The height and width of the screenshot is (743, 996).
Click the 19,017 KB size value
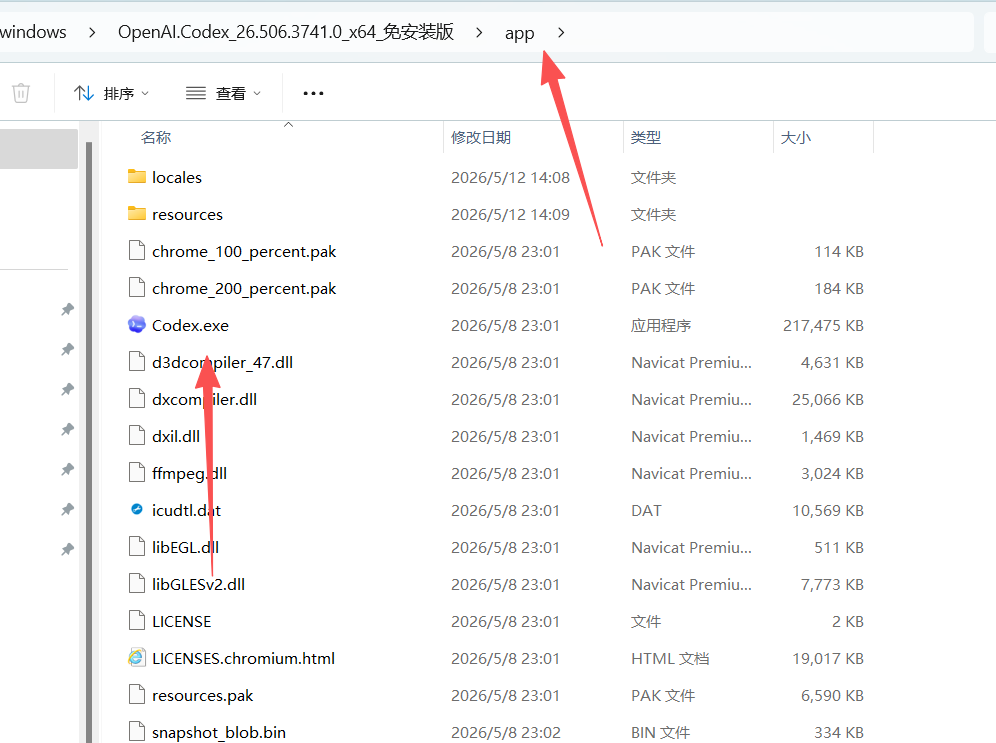pos(828,659)
